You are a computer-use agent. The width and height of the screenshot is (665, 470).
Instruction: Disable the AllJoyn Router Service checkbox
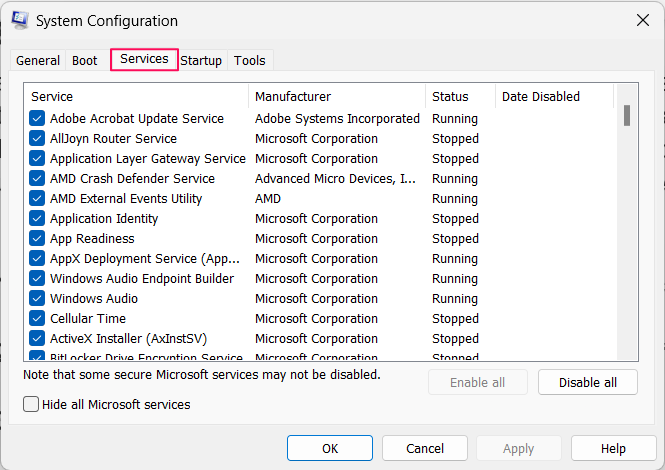coord(37,138)
